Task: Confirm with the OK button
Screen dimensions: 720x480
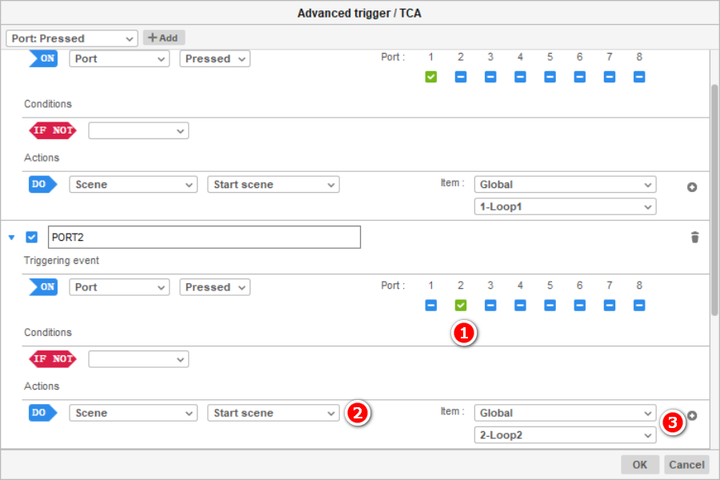Action: [639, 465]
